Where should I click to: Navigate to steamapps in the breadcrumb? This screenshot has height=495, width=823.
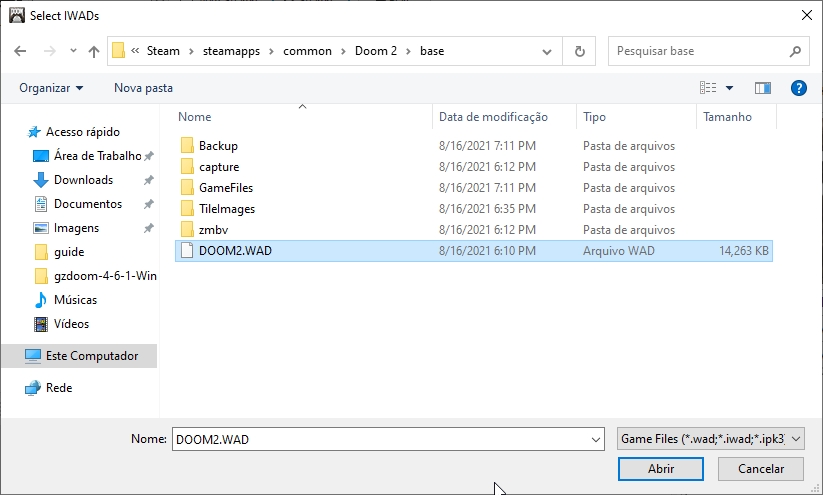tap(231, 51)
